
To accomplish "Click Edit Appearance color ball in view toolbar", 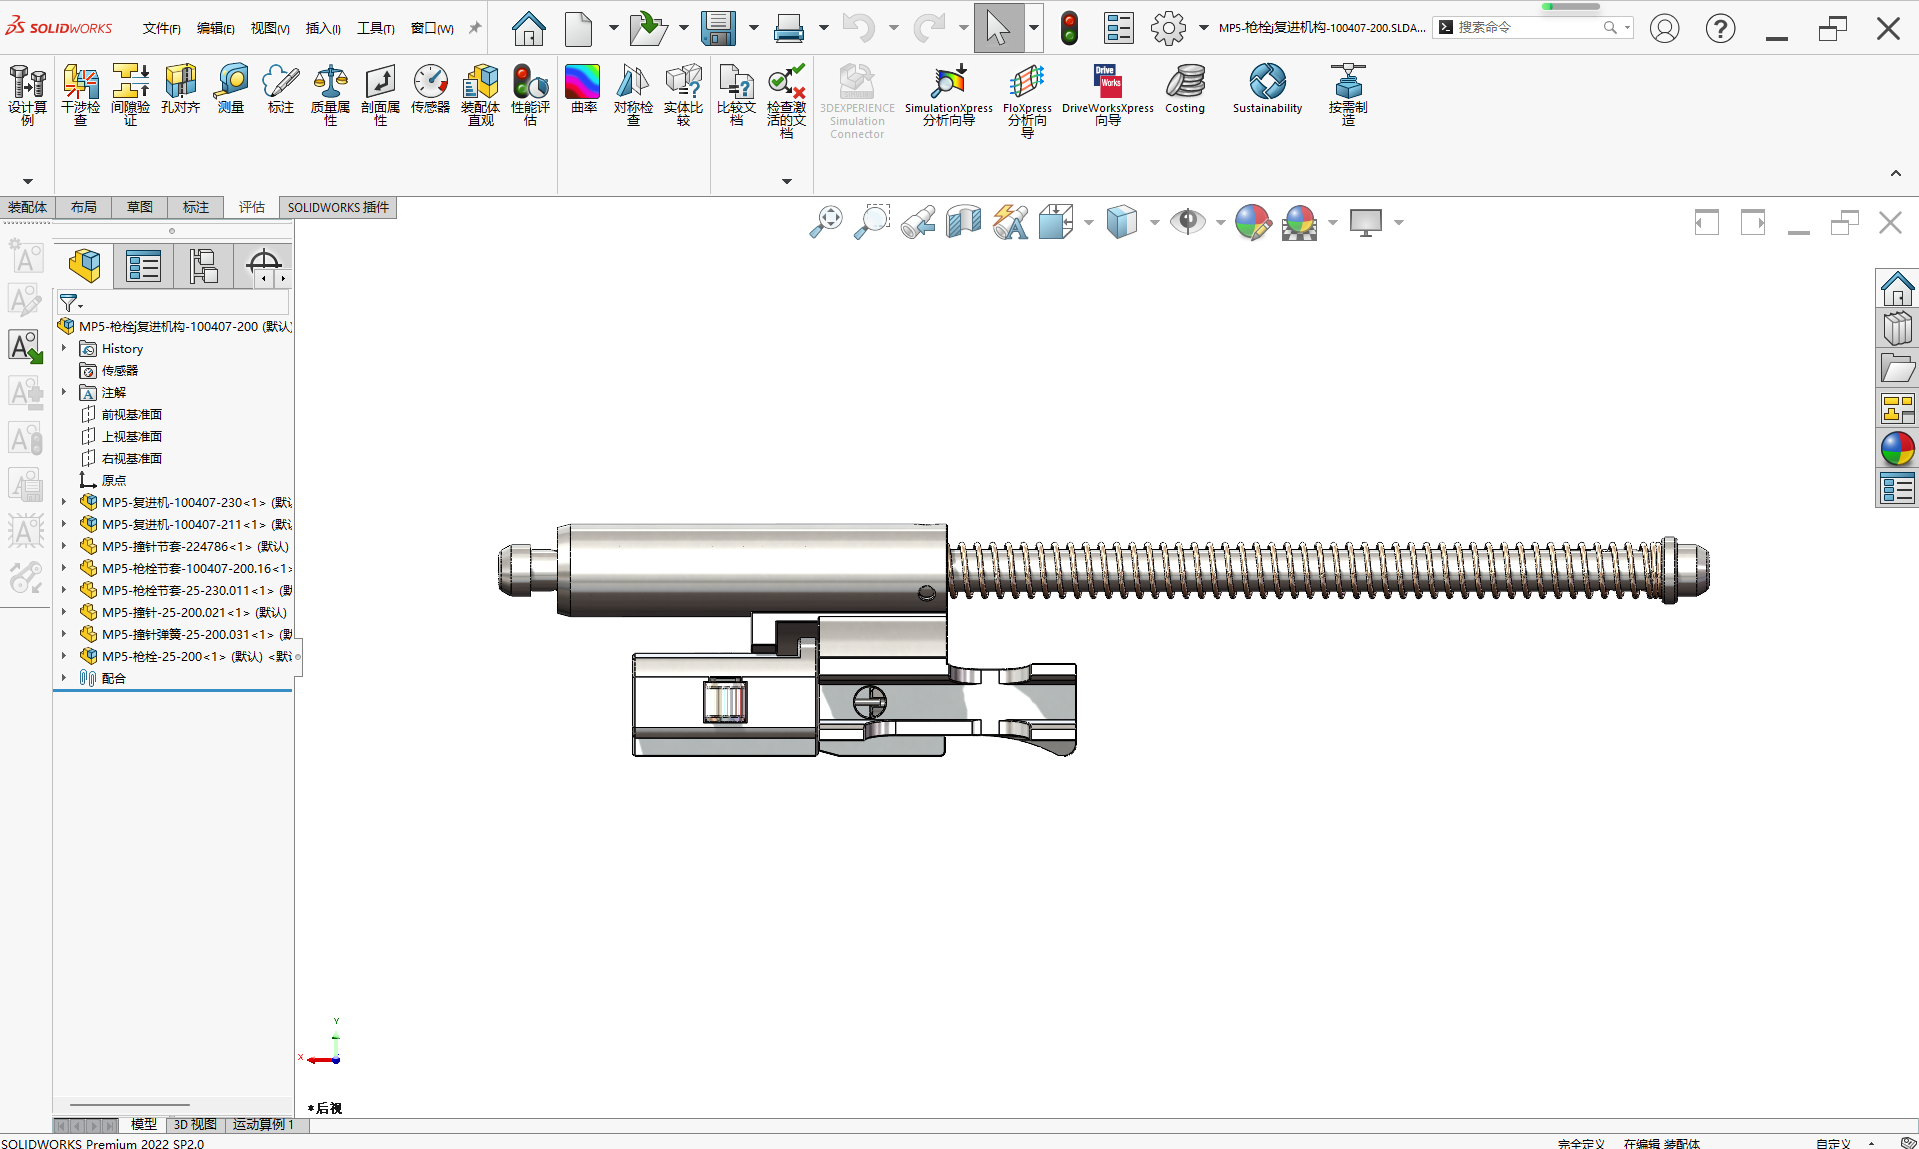I will tap(1253, 222).
